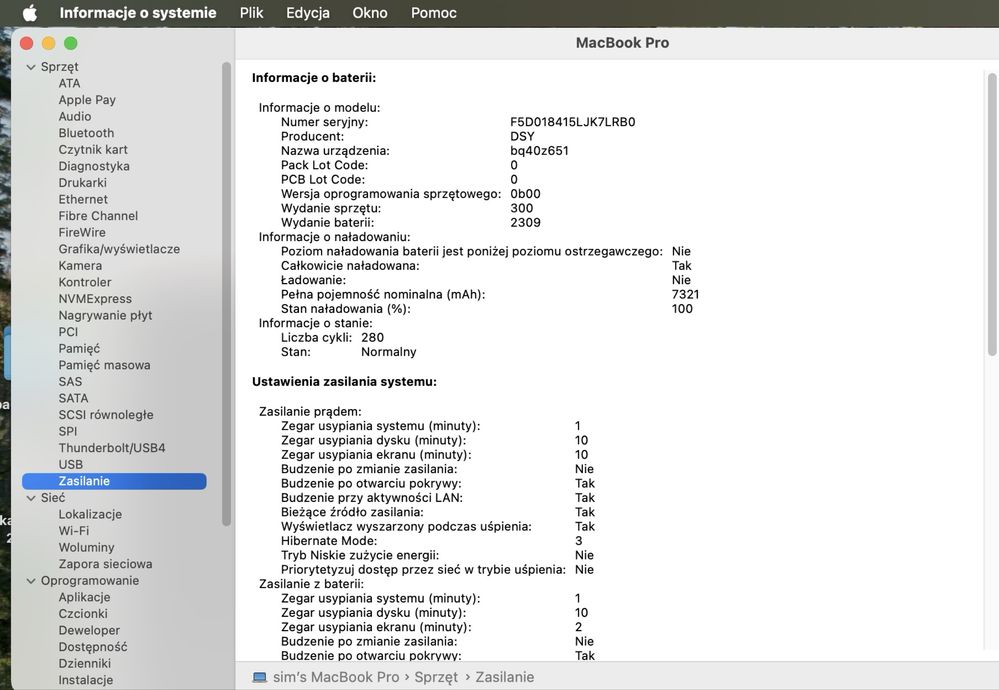Viewport: 999px width, 690px height.
Task: Open the Informacje o systemie menu
Action: pos(138,13)
